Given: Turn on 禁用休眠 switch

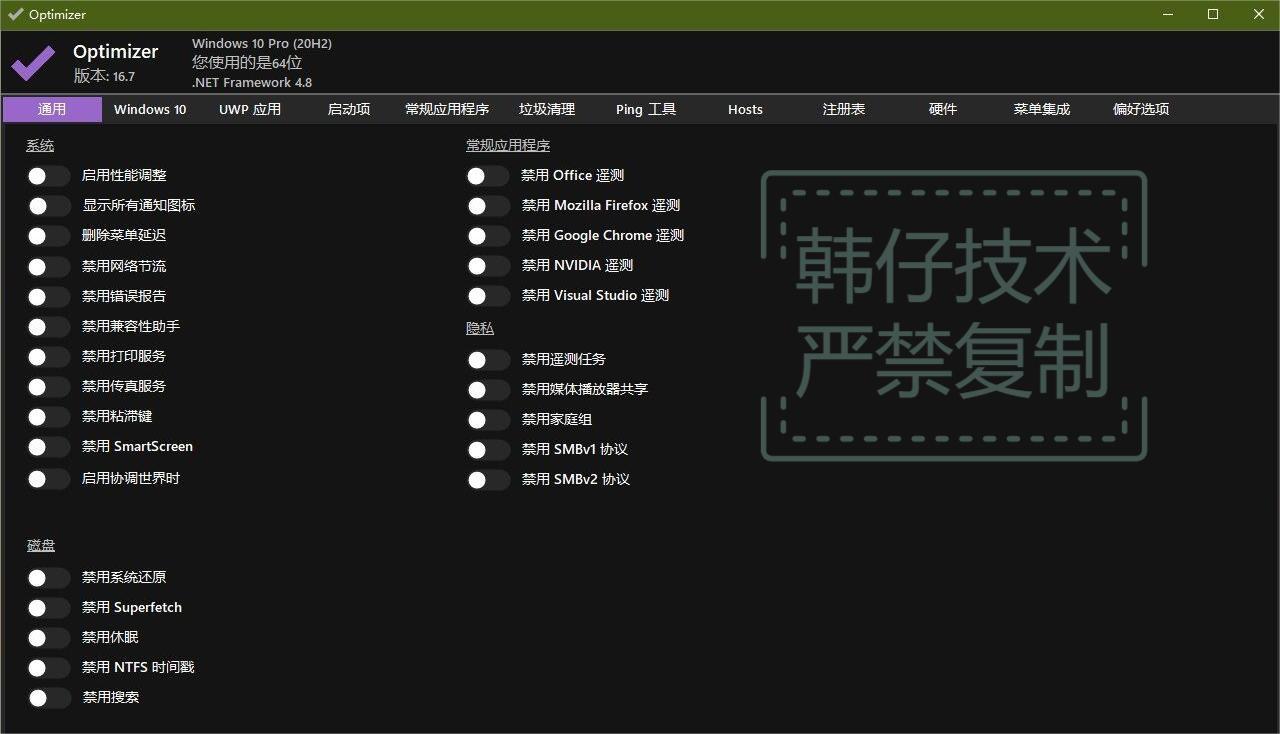Looking at the screenshot, I should pos(49,638).
